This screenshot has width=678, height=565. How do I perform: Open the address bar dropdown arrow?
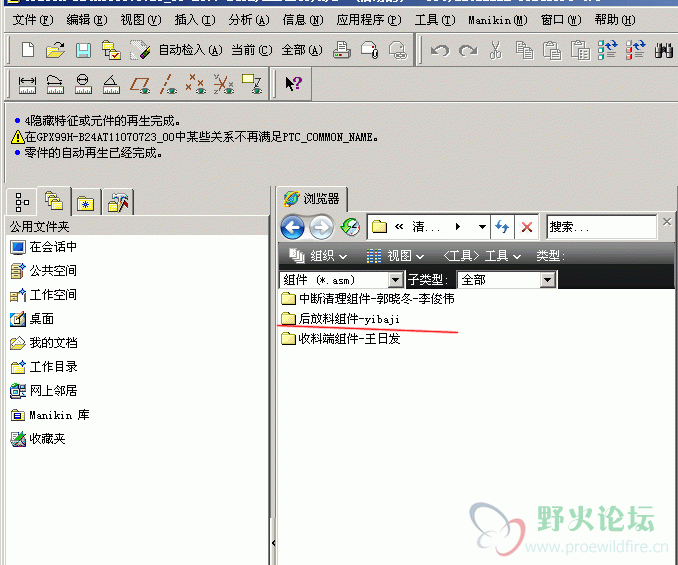click(x=482, y=227)
